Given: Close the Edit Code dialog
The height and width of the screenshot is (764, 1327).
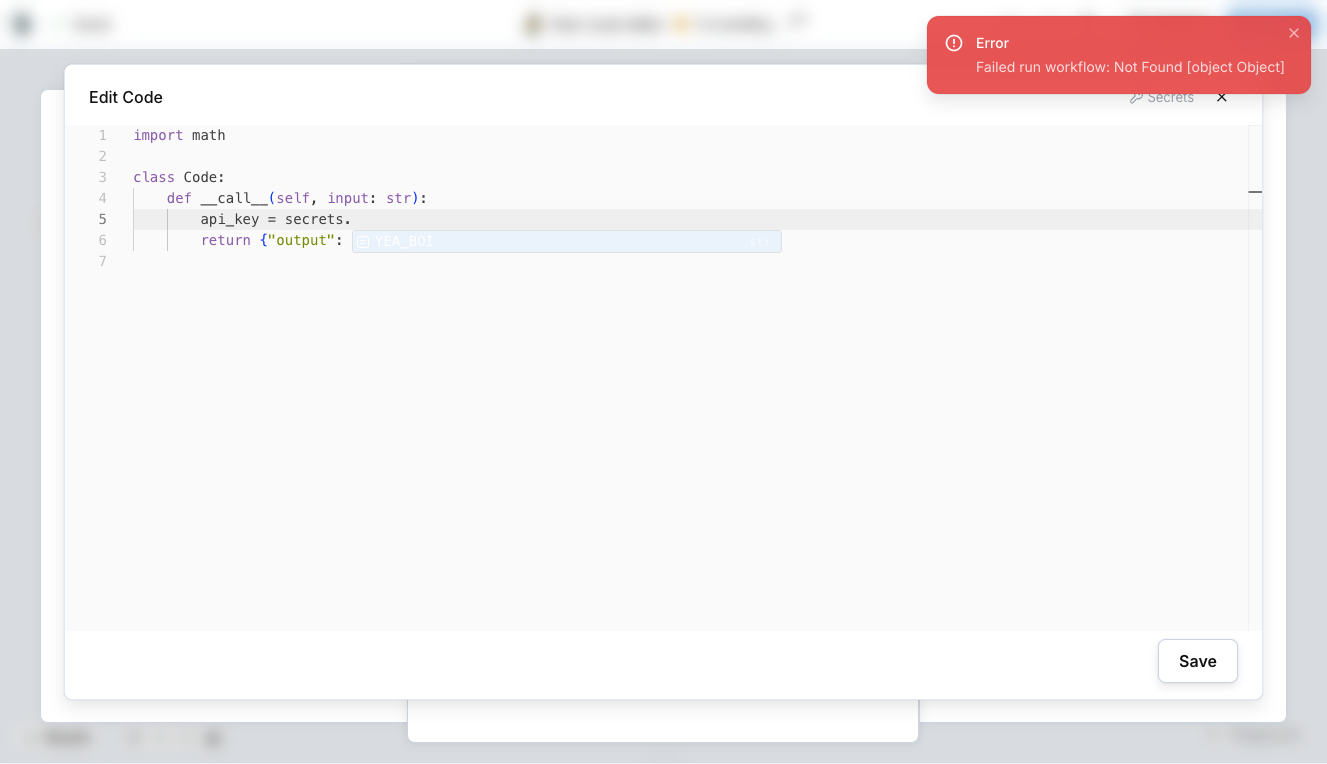Looking at the screenshot, I should coord(1221,97).
